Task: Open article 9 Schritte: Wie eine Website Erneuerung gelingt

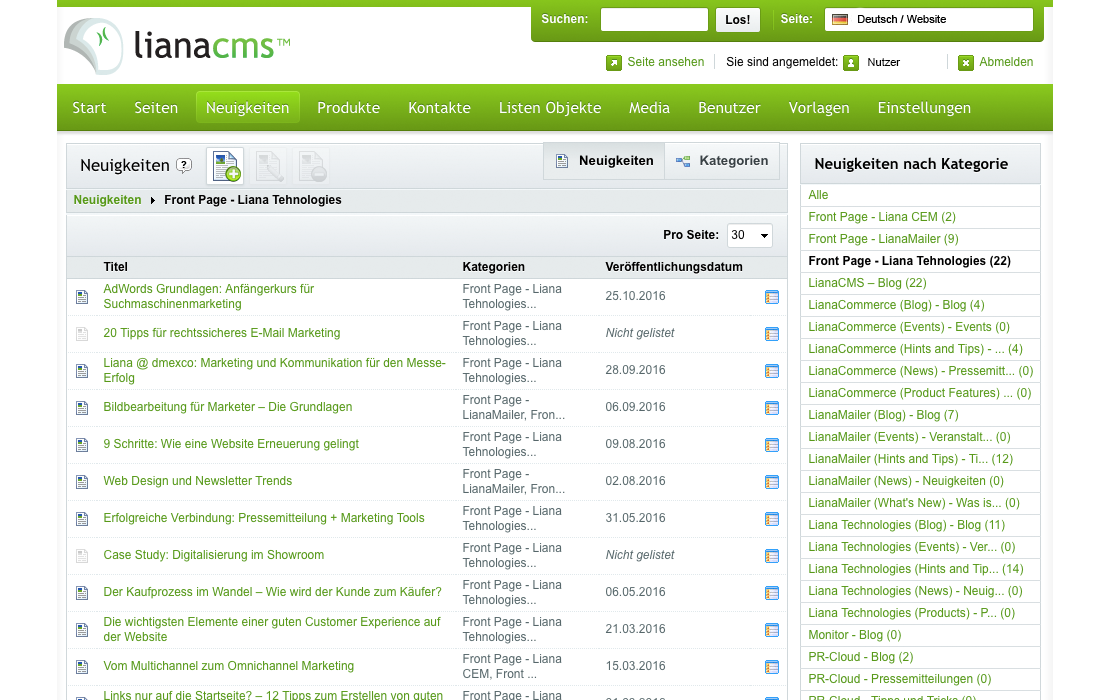Action: (x=231, y=444)
